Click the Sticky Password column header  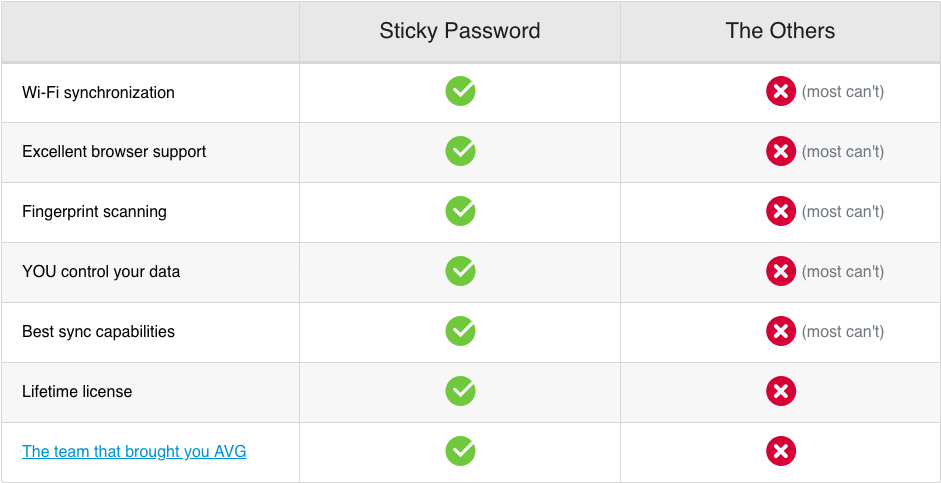[x=460, y=31]
